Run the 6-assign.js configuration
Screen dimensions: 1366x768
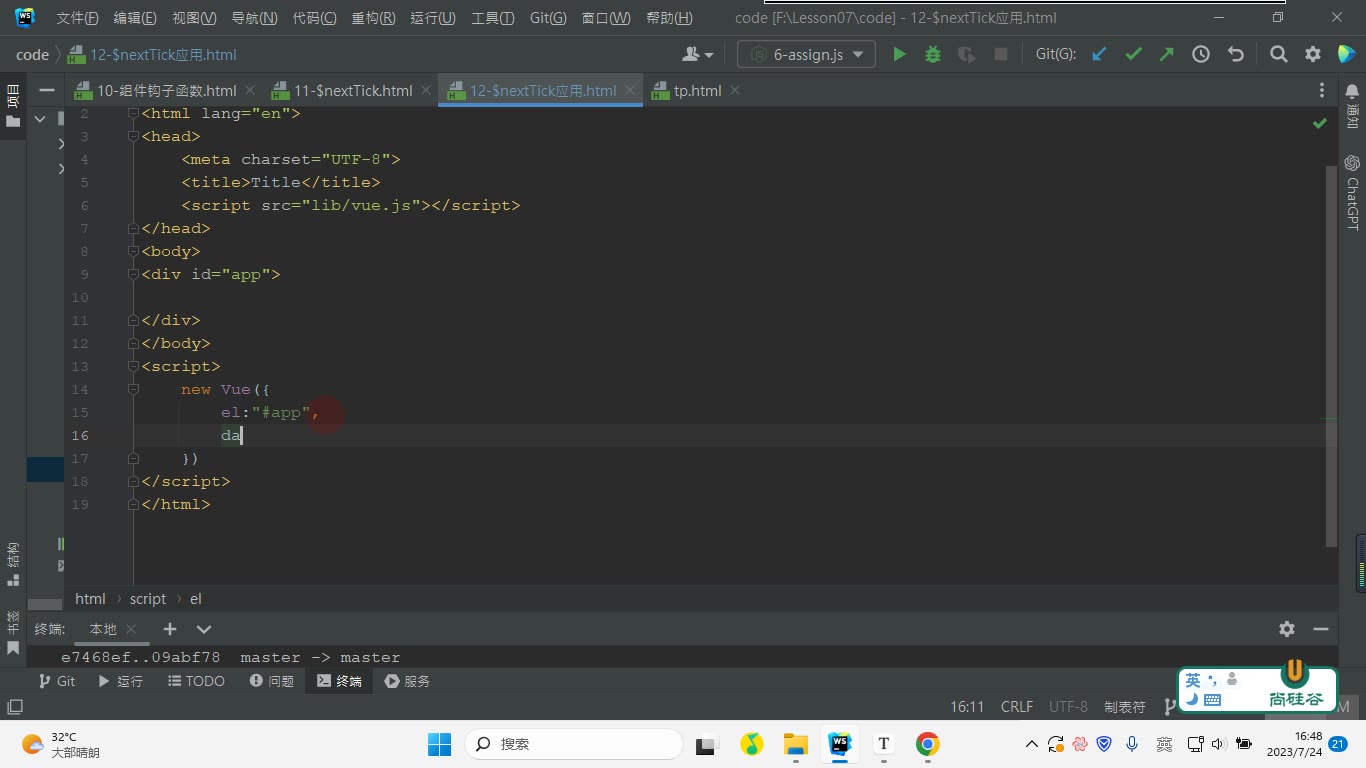click(x=899, y=55)
